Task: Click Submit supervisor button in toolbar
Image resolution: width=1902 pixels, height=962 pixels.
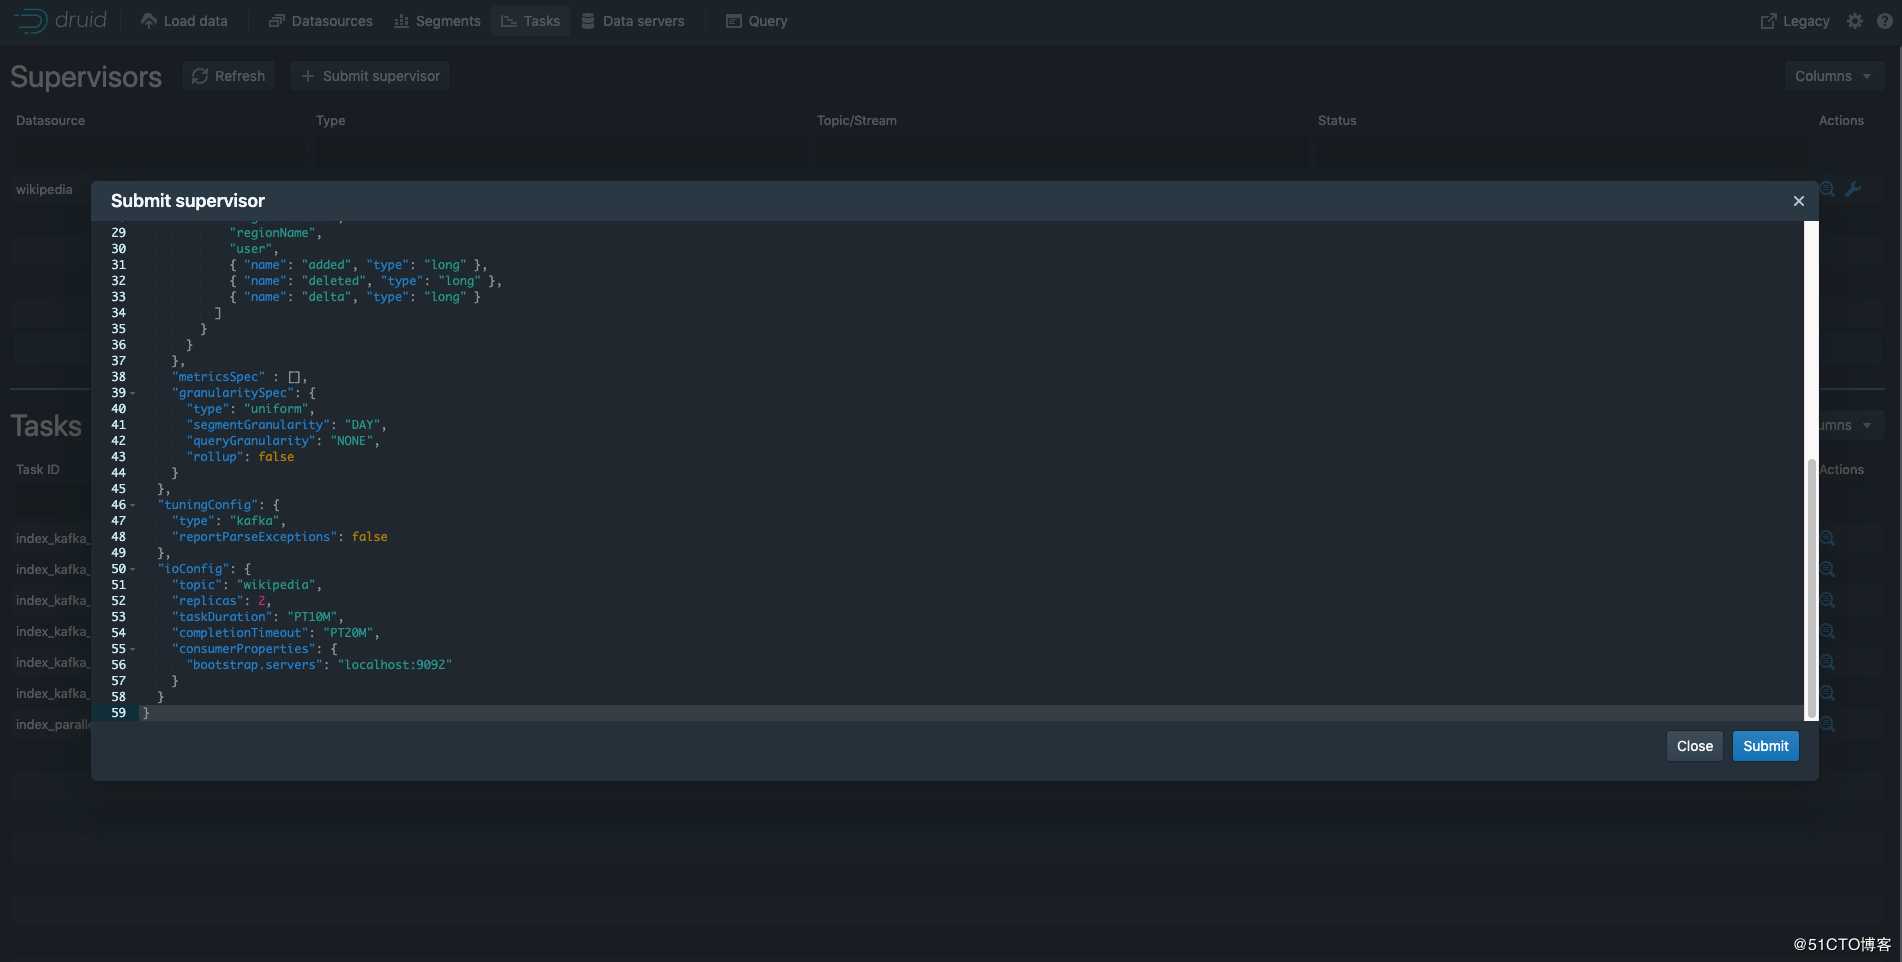Action: click(370, 76)
